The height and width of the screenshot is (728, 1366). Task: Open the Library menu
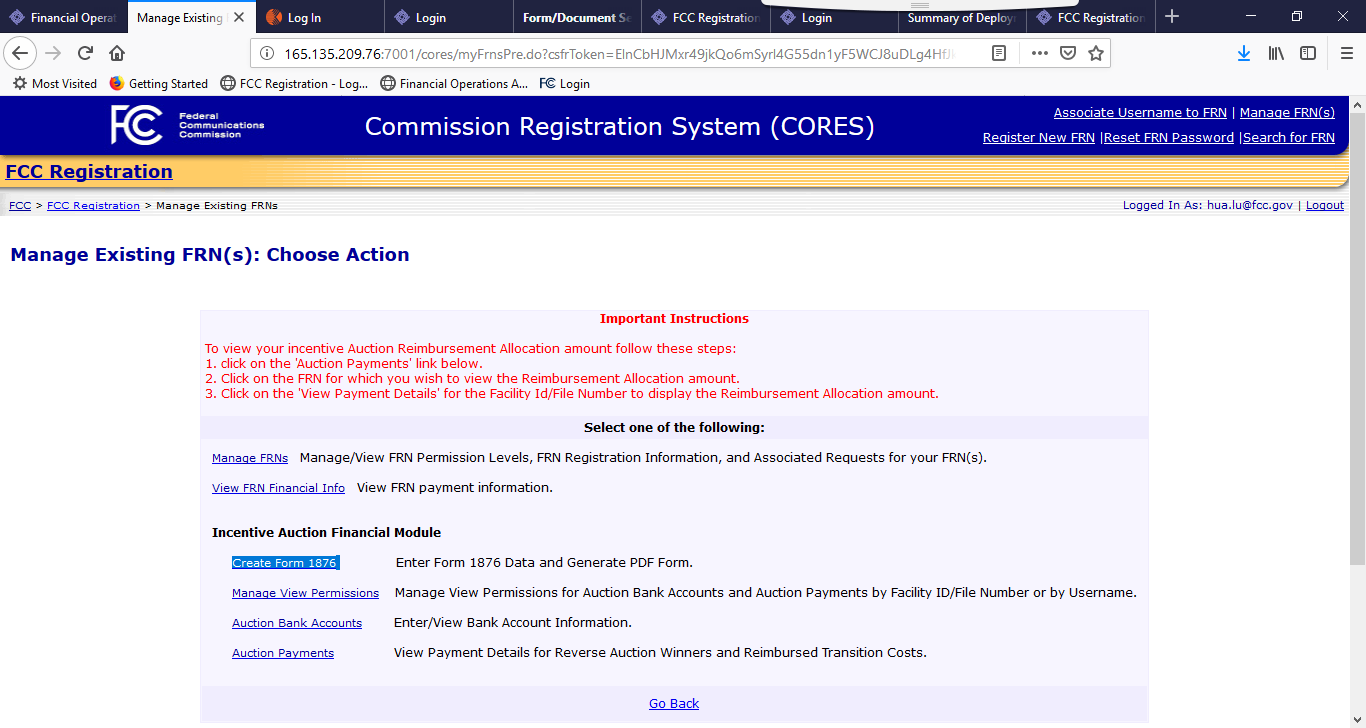(1276, 53)
